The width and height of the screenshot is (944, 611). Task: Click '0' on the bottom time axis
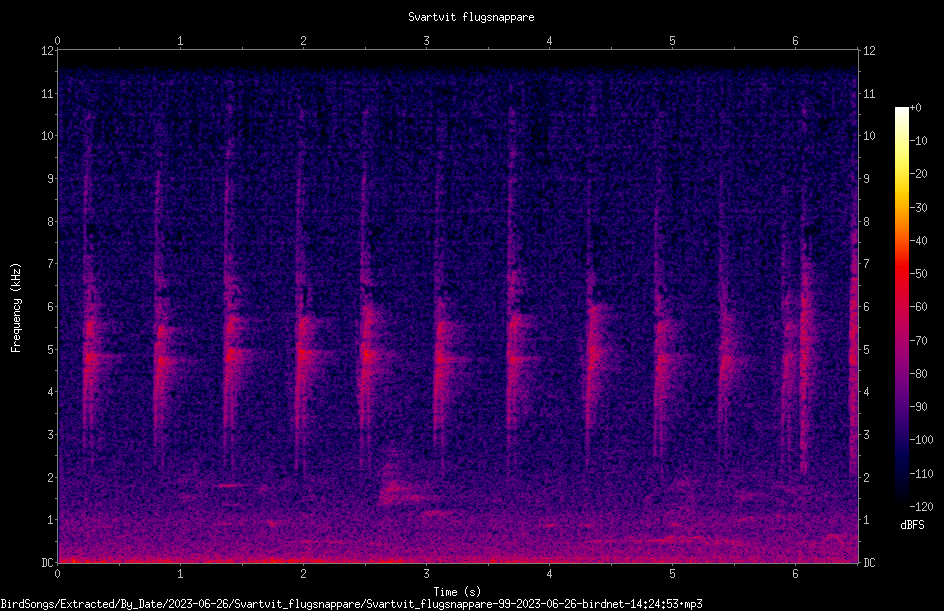tap(57, 574)
